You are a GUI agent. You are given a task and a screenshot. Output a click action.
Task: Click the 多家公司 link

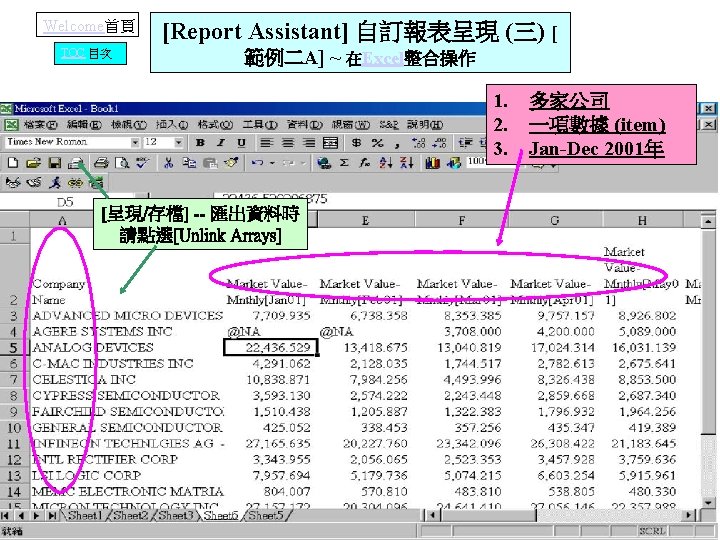569,101
